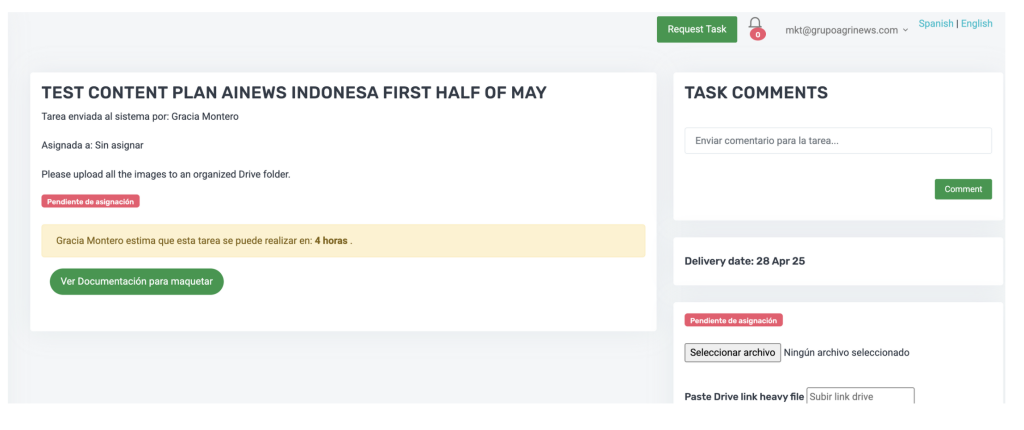Click the Paste Drive link heavy file label

(x=744, y=397)
